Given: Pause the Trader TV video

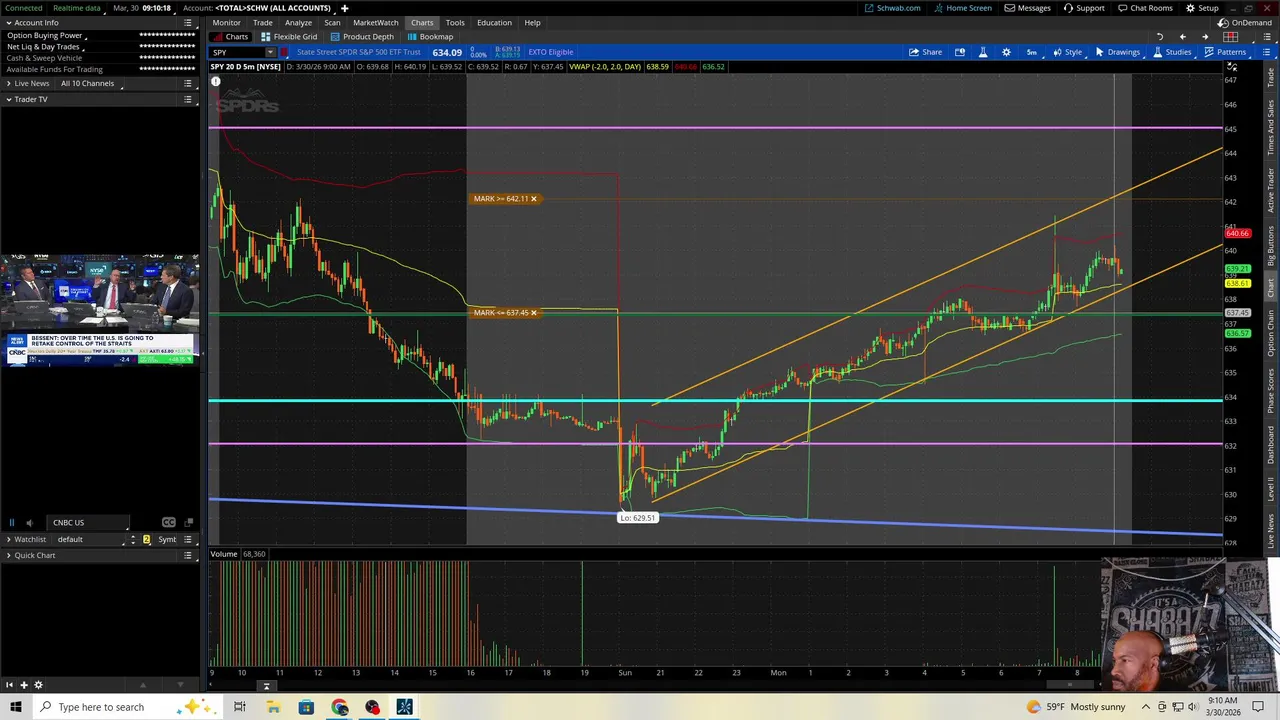Looking at the screenshot, I should (x=12, y=522).
